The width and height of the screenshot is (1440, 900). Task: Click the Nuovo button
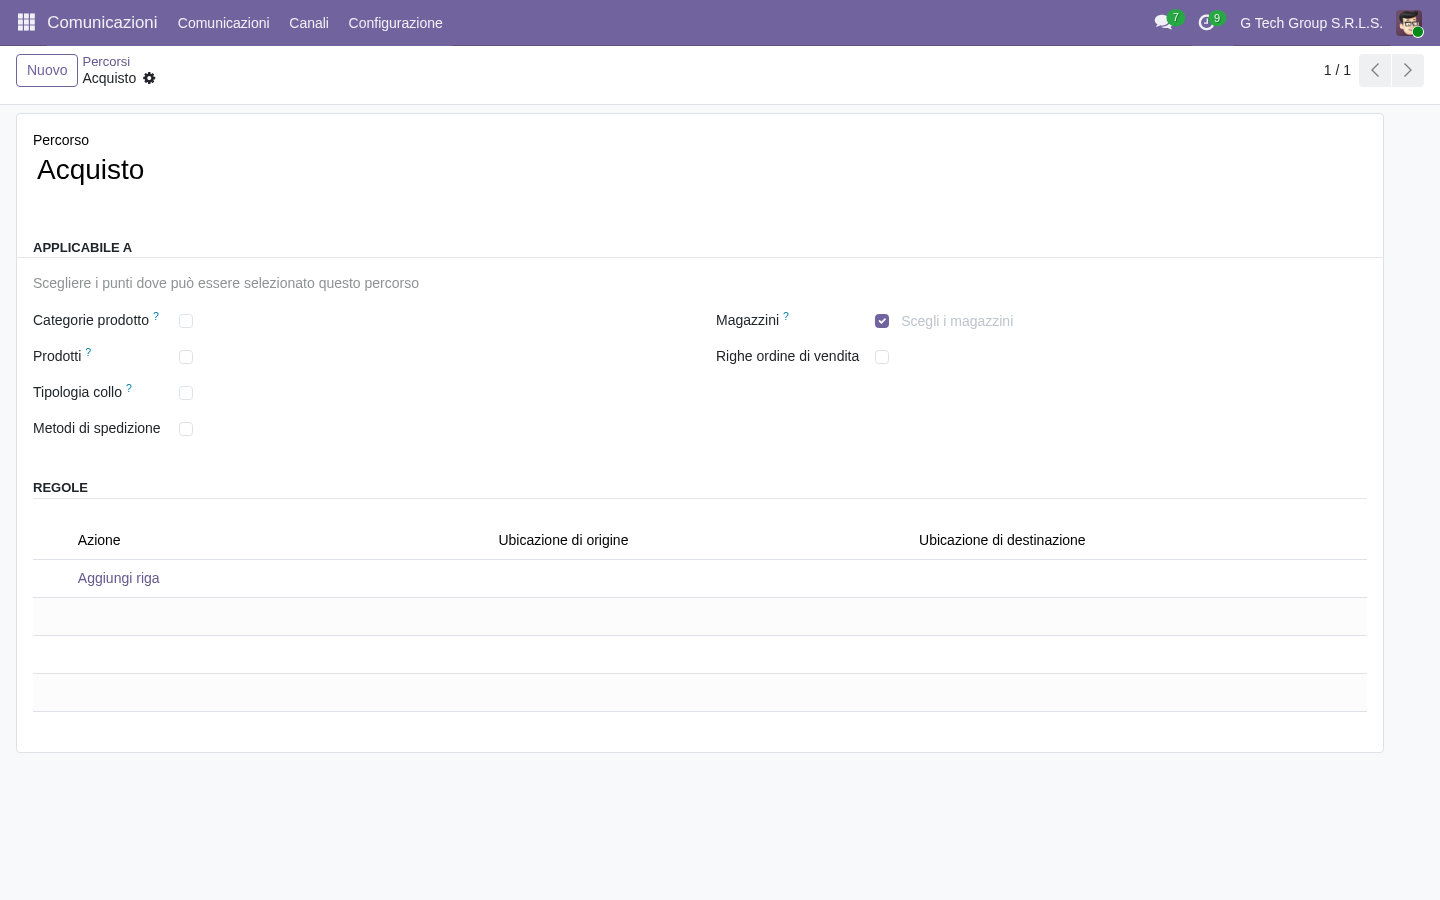pos(47,70)
